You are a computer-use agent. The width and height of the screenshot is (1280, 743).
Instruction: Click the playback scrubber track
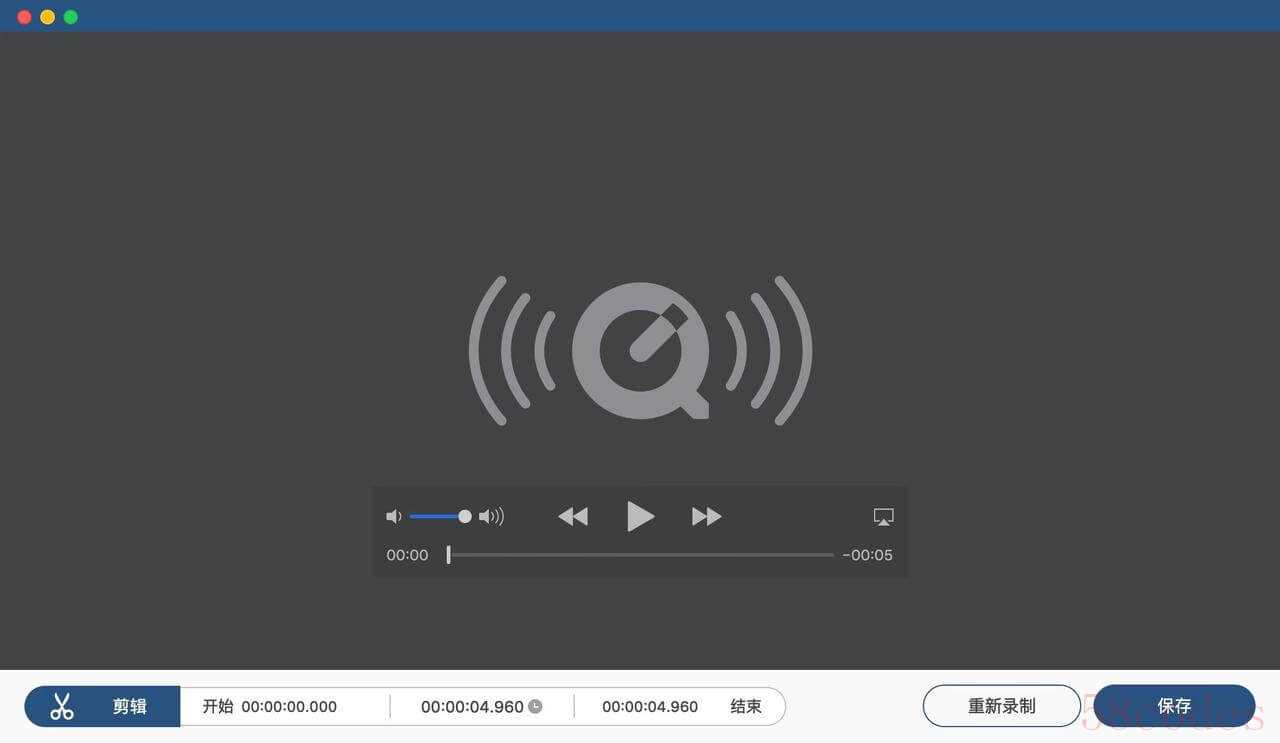(640, 554)
